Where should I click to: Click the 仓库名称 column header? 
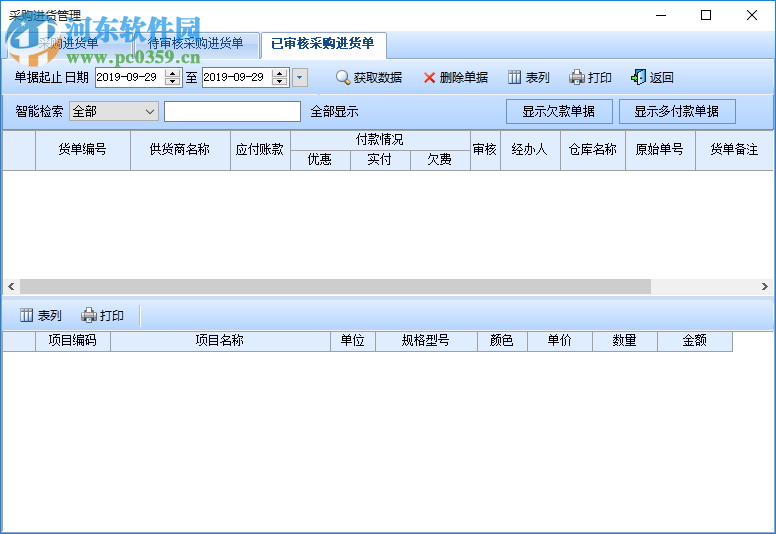point(592,150)
